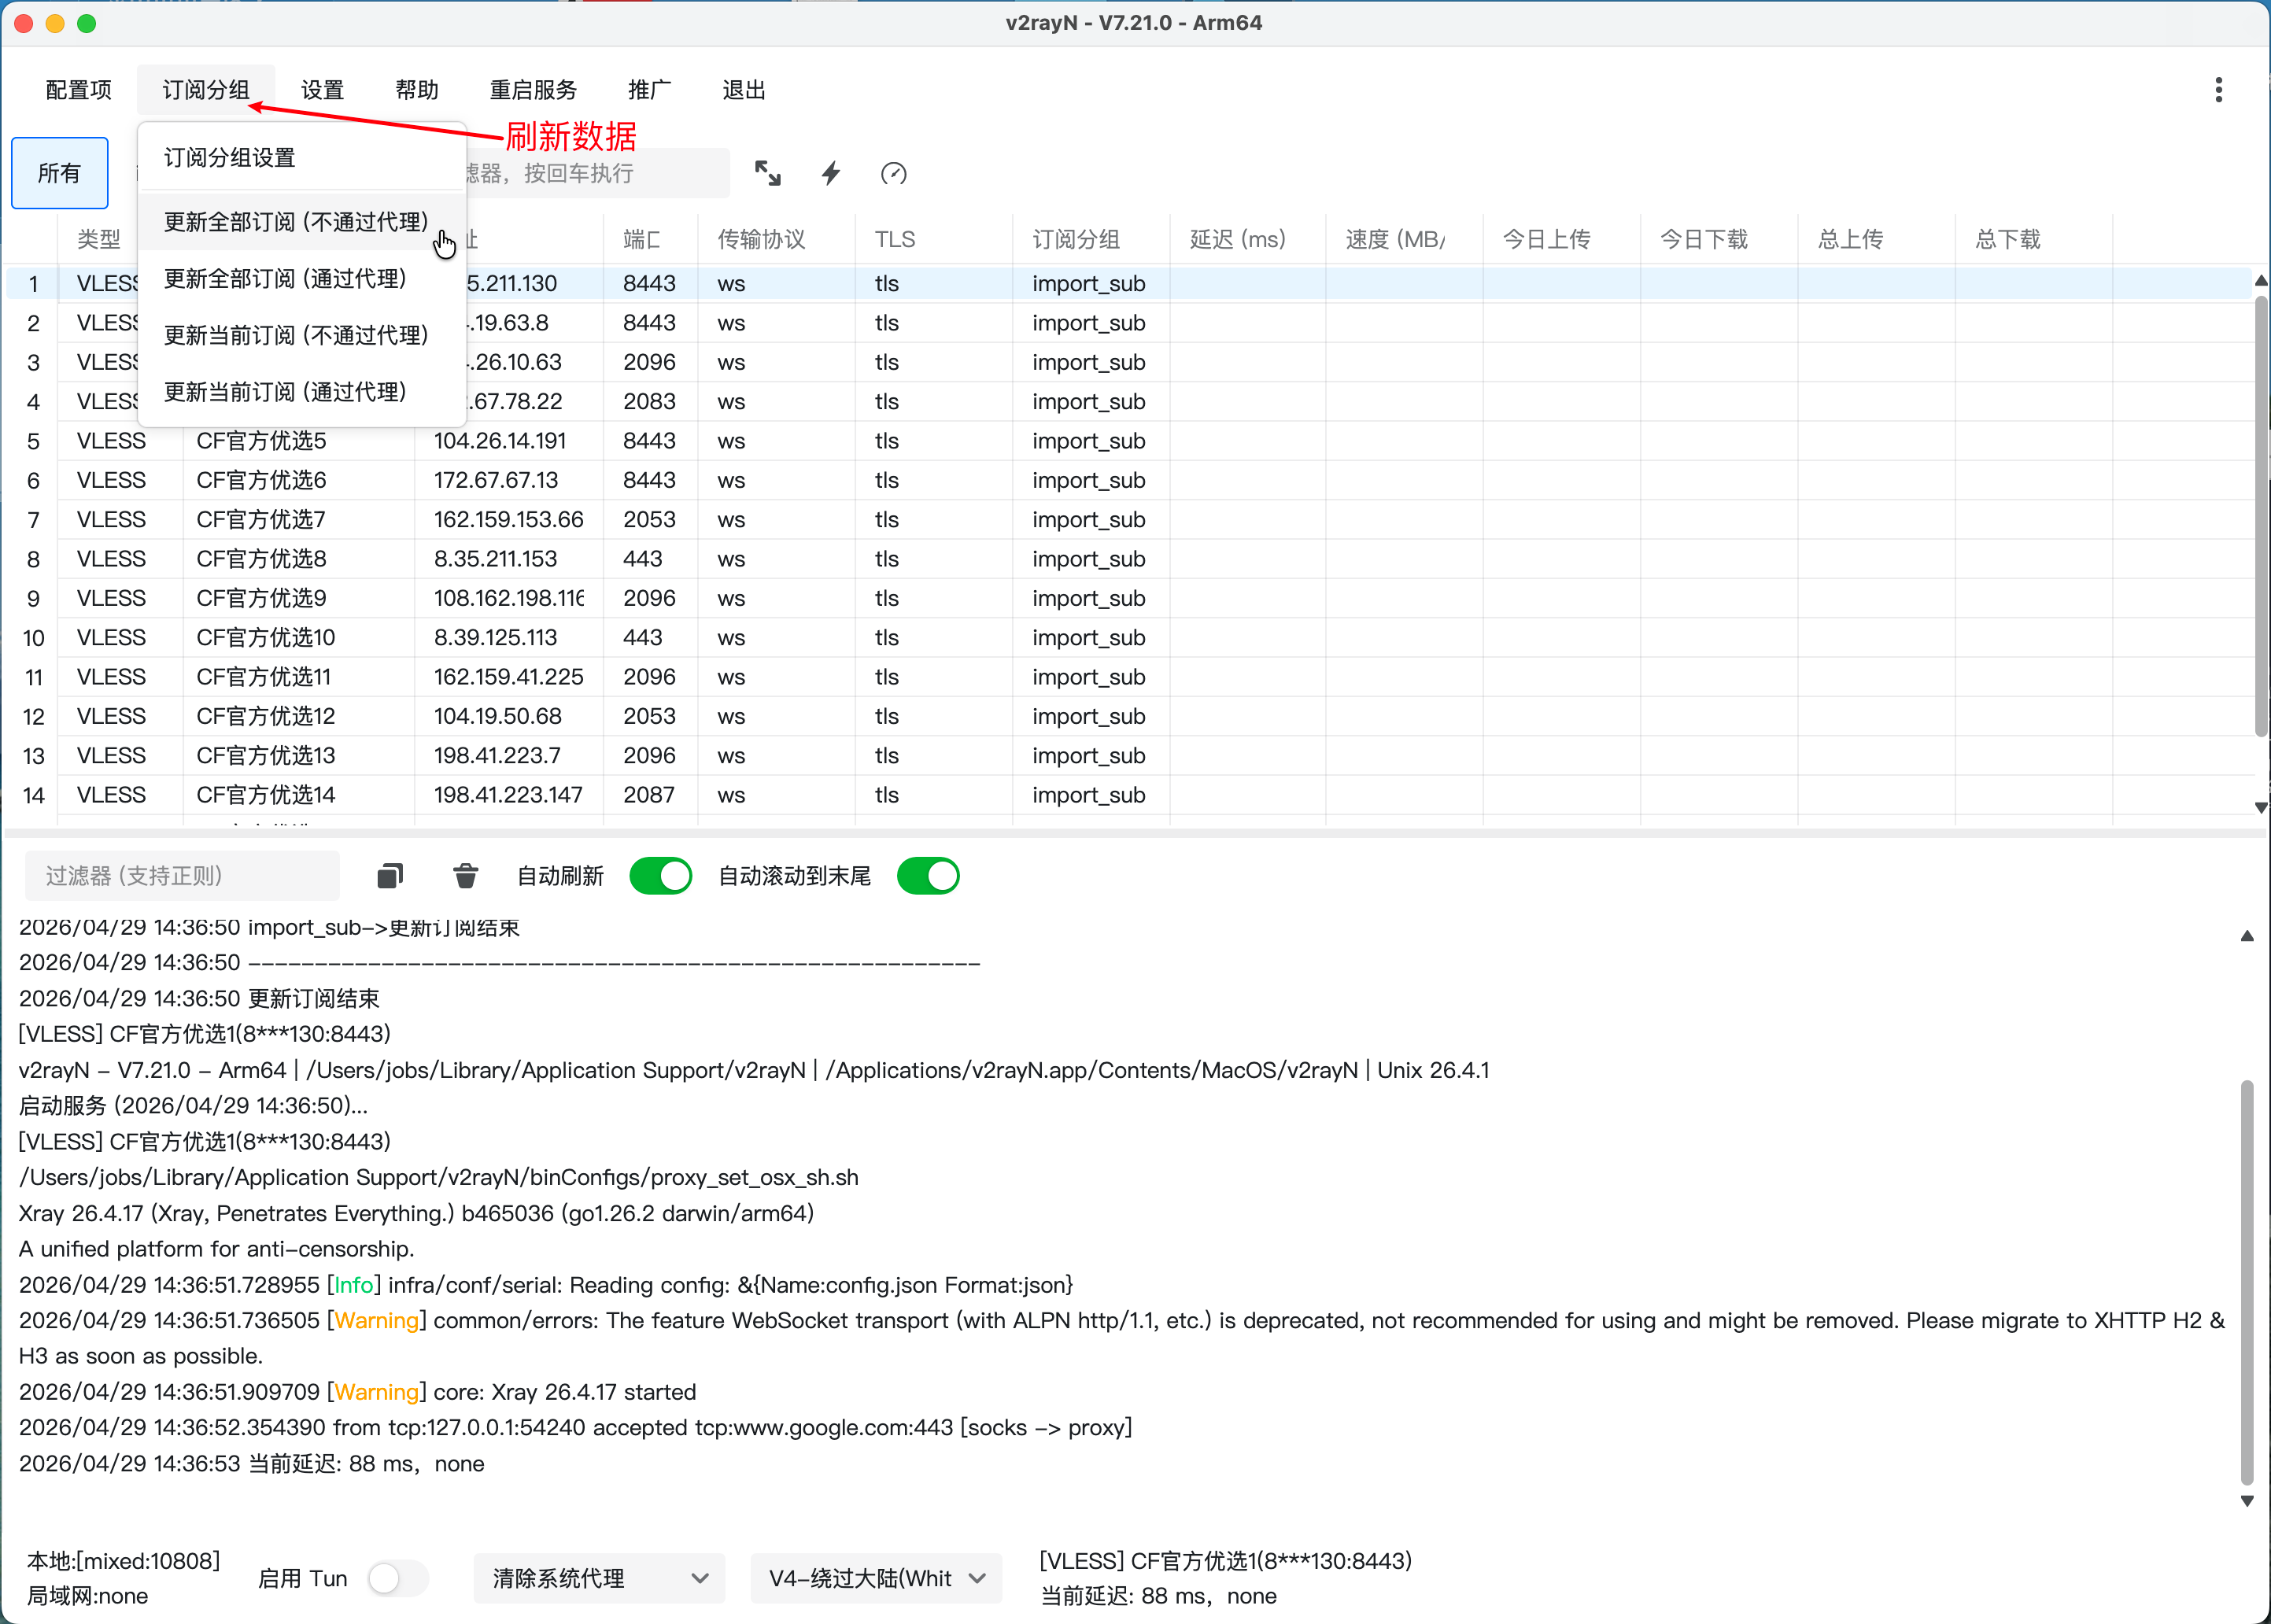Click the log panel scroll-up arrow
Viewport: 2271px width, 1624px height.
tap(2246, 936)
